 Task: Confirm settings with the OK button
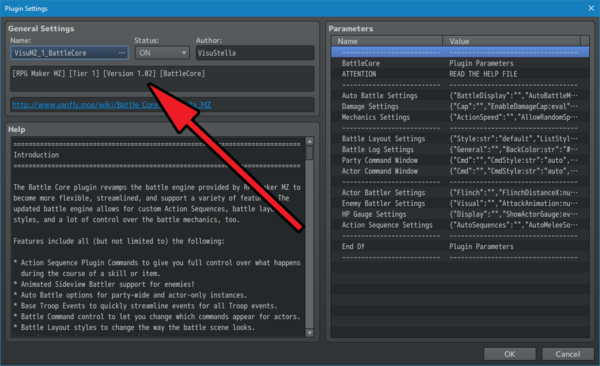point(510,354)
